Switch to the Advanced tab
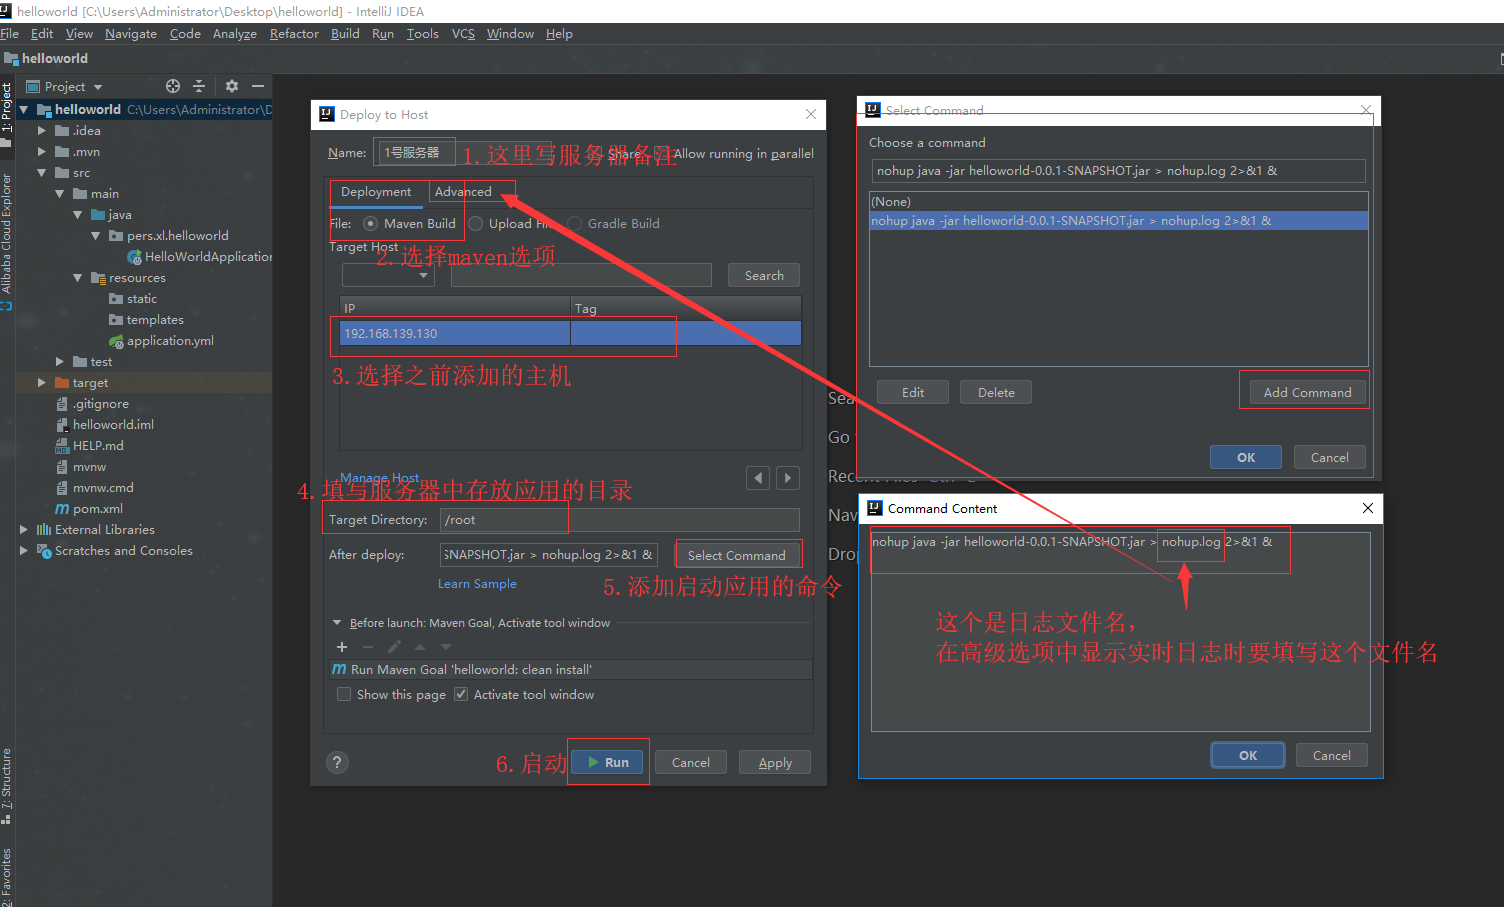 point(463,192)
